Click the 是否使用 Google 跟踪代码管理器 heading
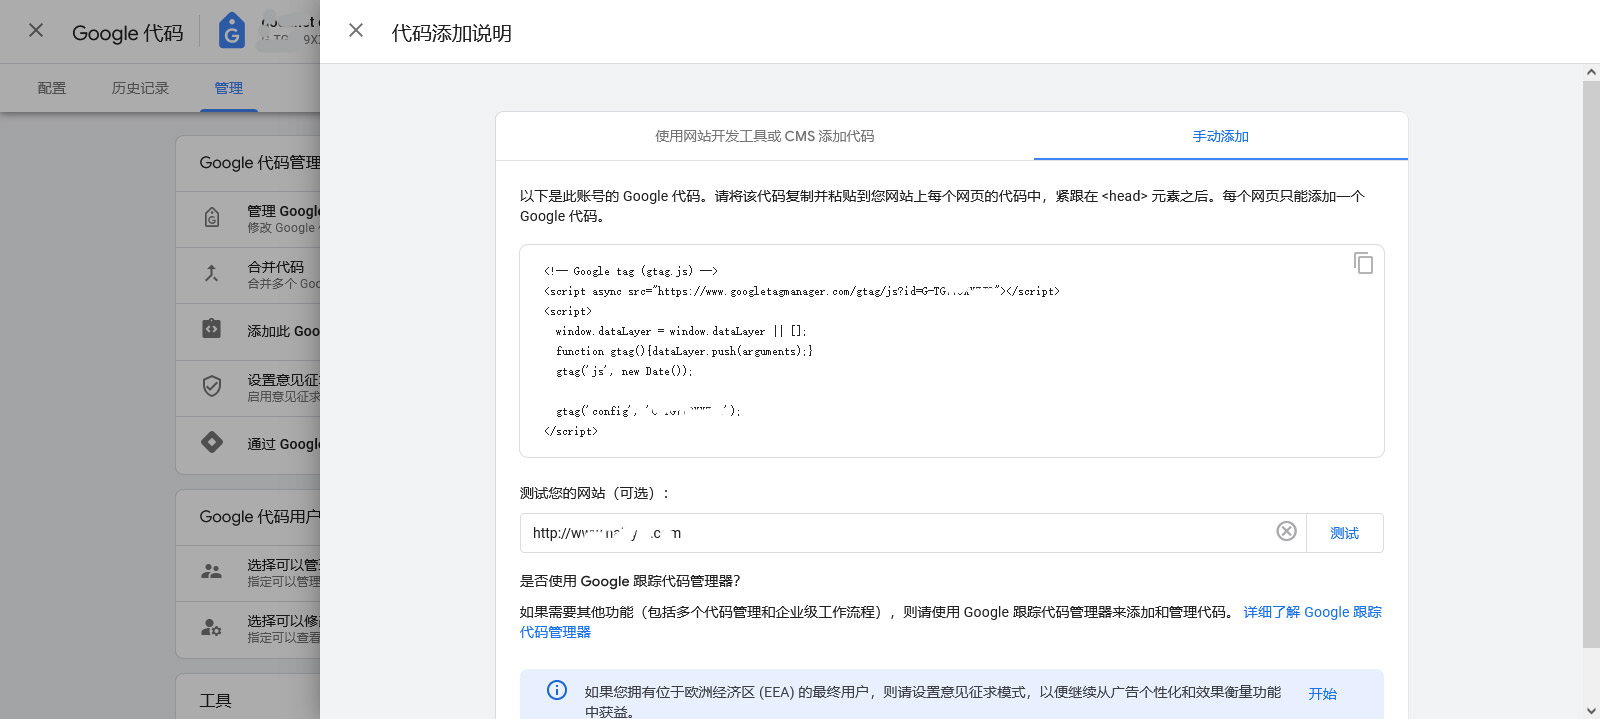1600x719 pixels. pos(630,581)
